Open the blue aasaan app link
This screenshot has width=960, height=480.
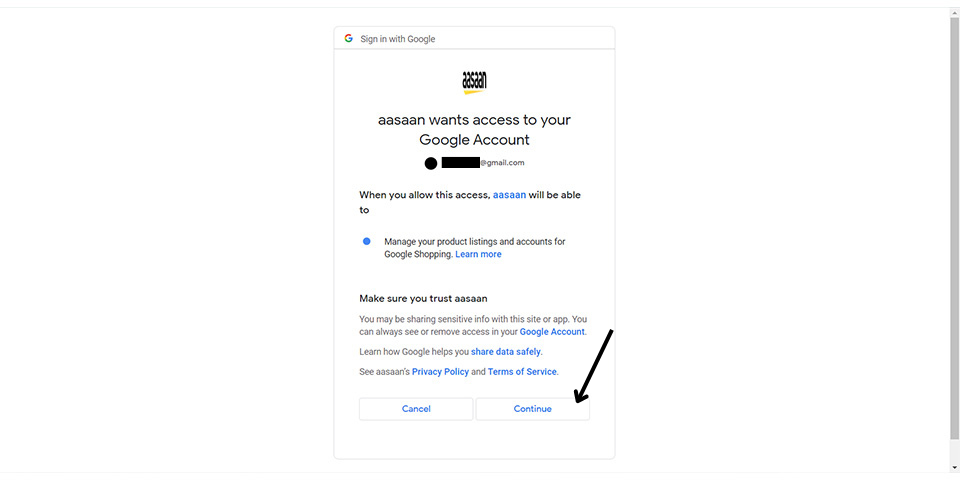(509, 195)
